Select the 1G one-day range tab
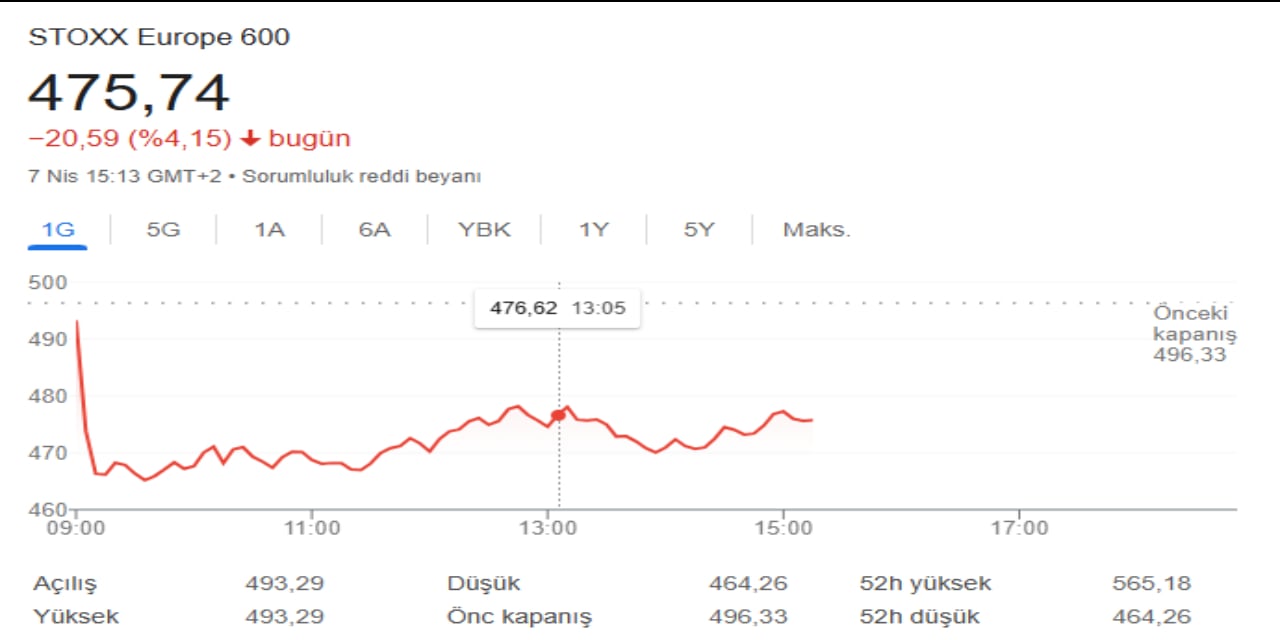 click(x=58, y=230)
